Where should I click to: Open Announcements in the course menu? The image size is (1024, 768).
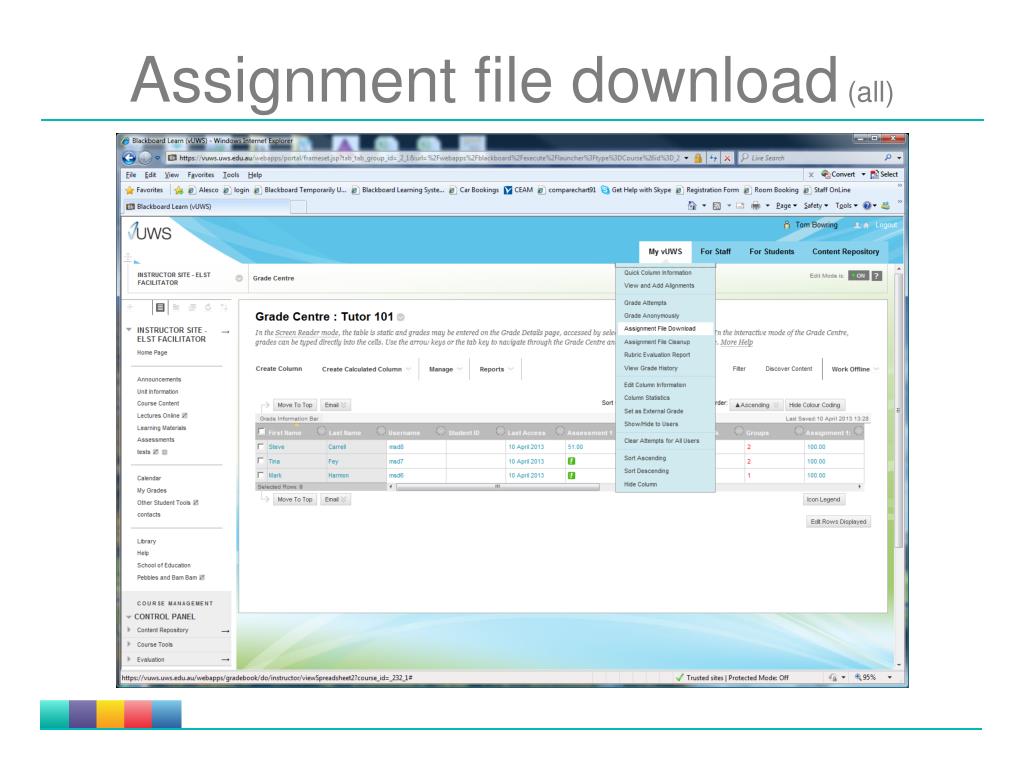point(159,379)
